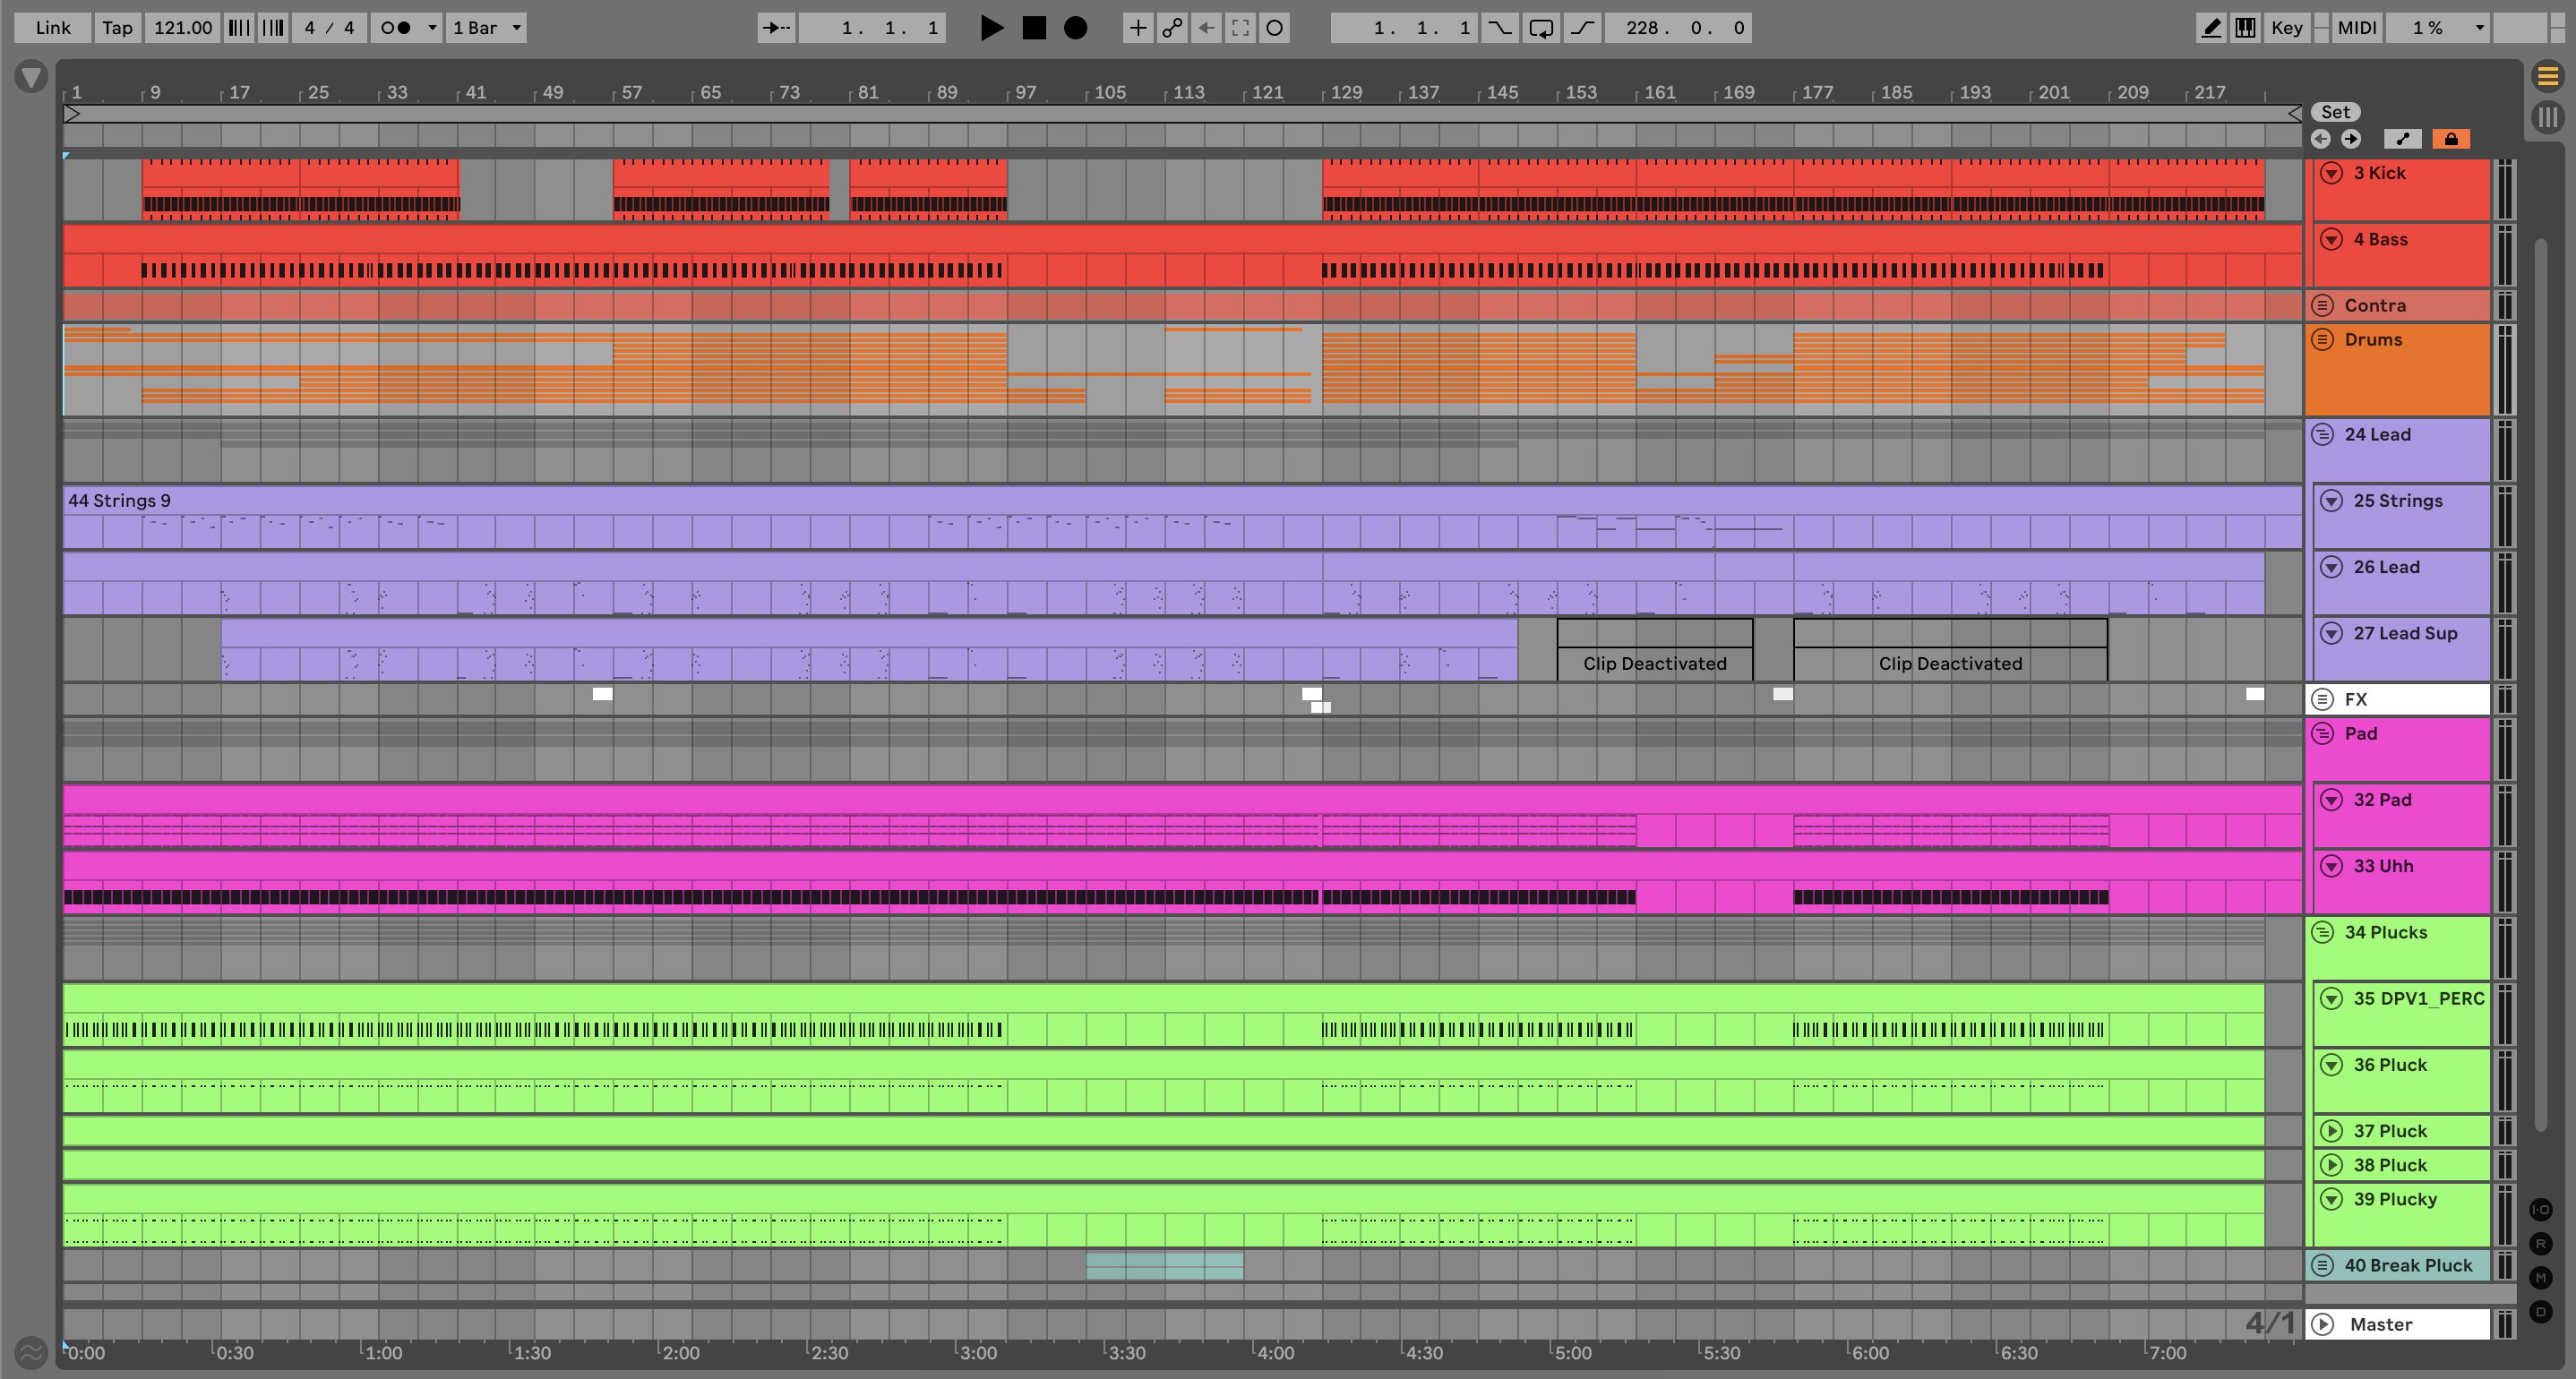Image resolution: width=2576 pixels, height=1379 pixels.
Task: Fold the 3 Kick track
Action: (x=2331, y=173)
